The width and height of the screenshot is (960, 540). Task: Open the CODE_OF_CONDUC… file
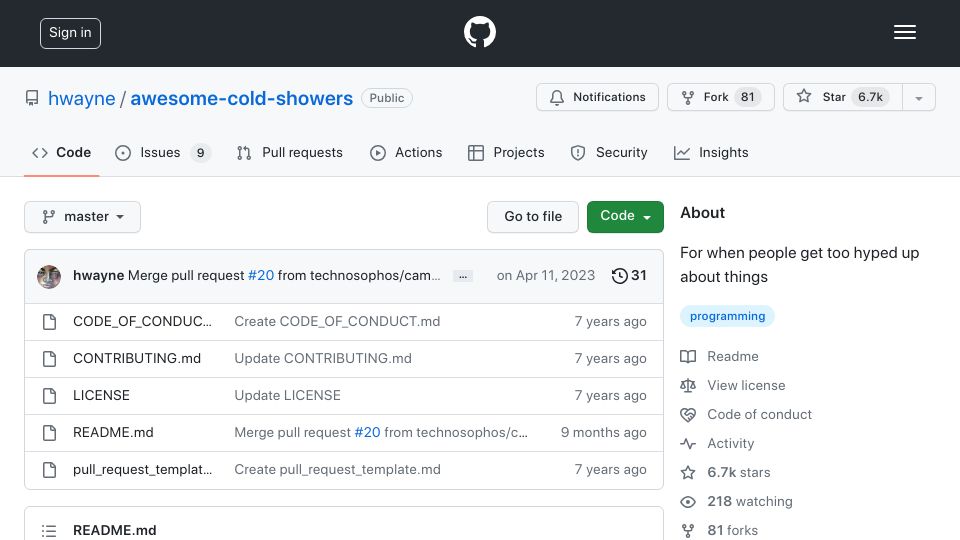[x=142, y=321]
